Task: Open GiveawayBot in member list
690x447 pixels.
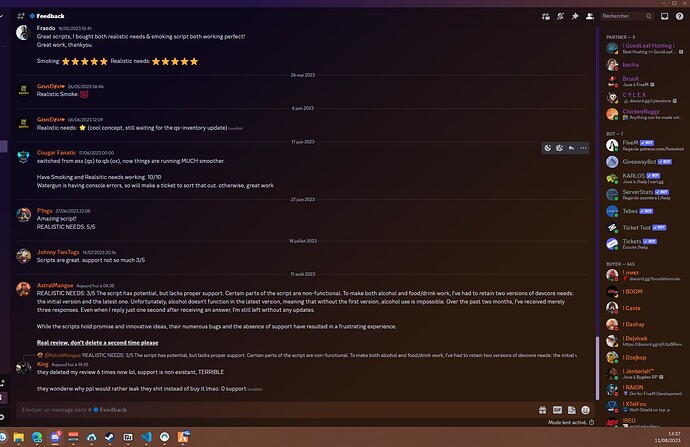Action: (x=644, y=162)
